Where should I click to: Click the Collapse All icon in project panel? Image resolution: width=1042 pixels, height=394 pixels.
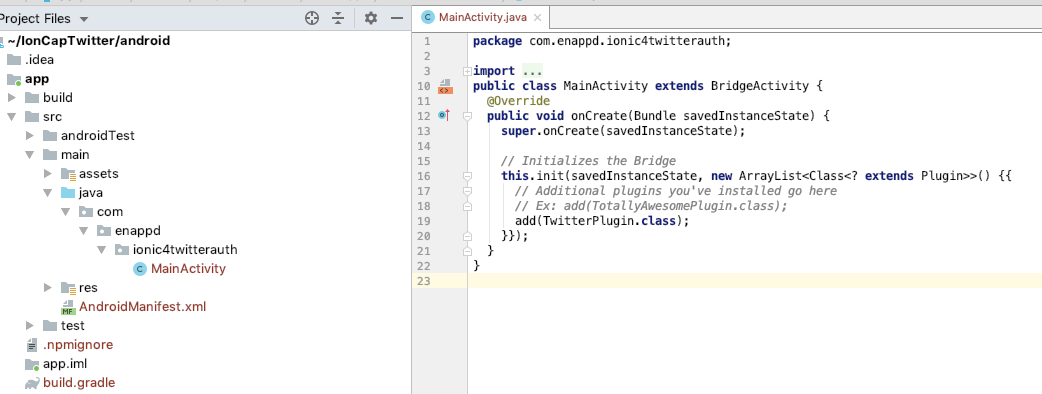coord(338,19)
